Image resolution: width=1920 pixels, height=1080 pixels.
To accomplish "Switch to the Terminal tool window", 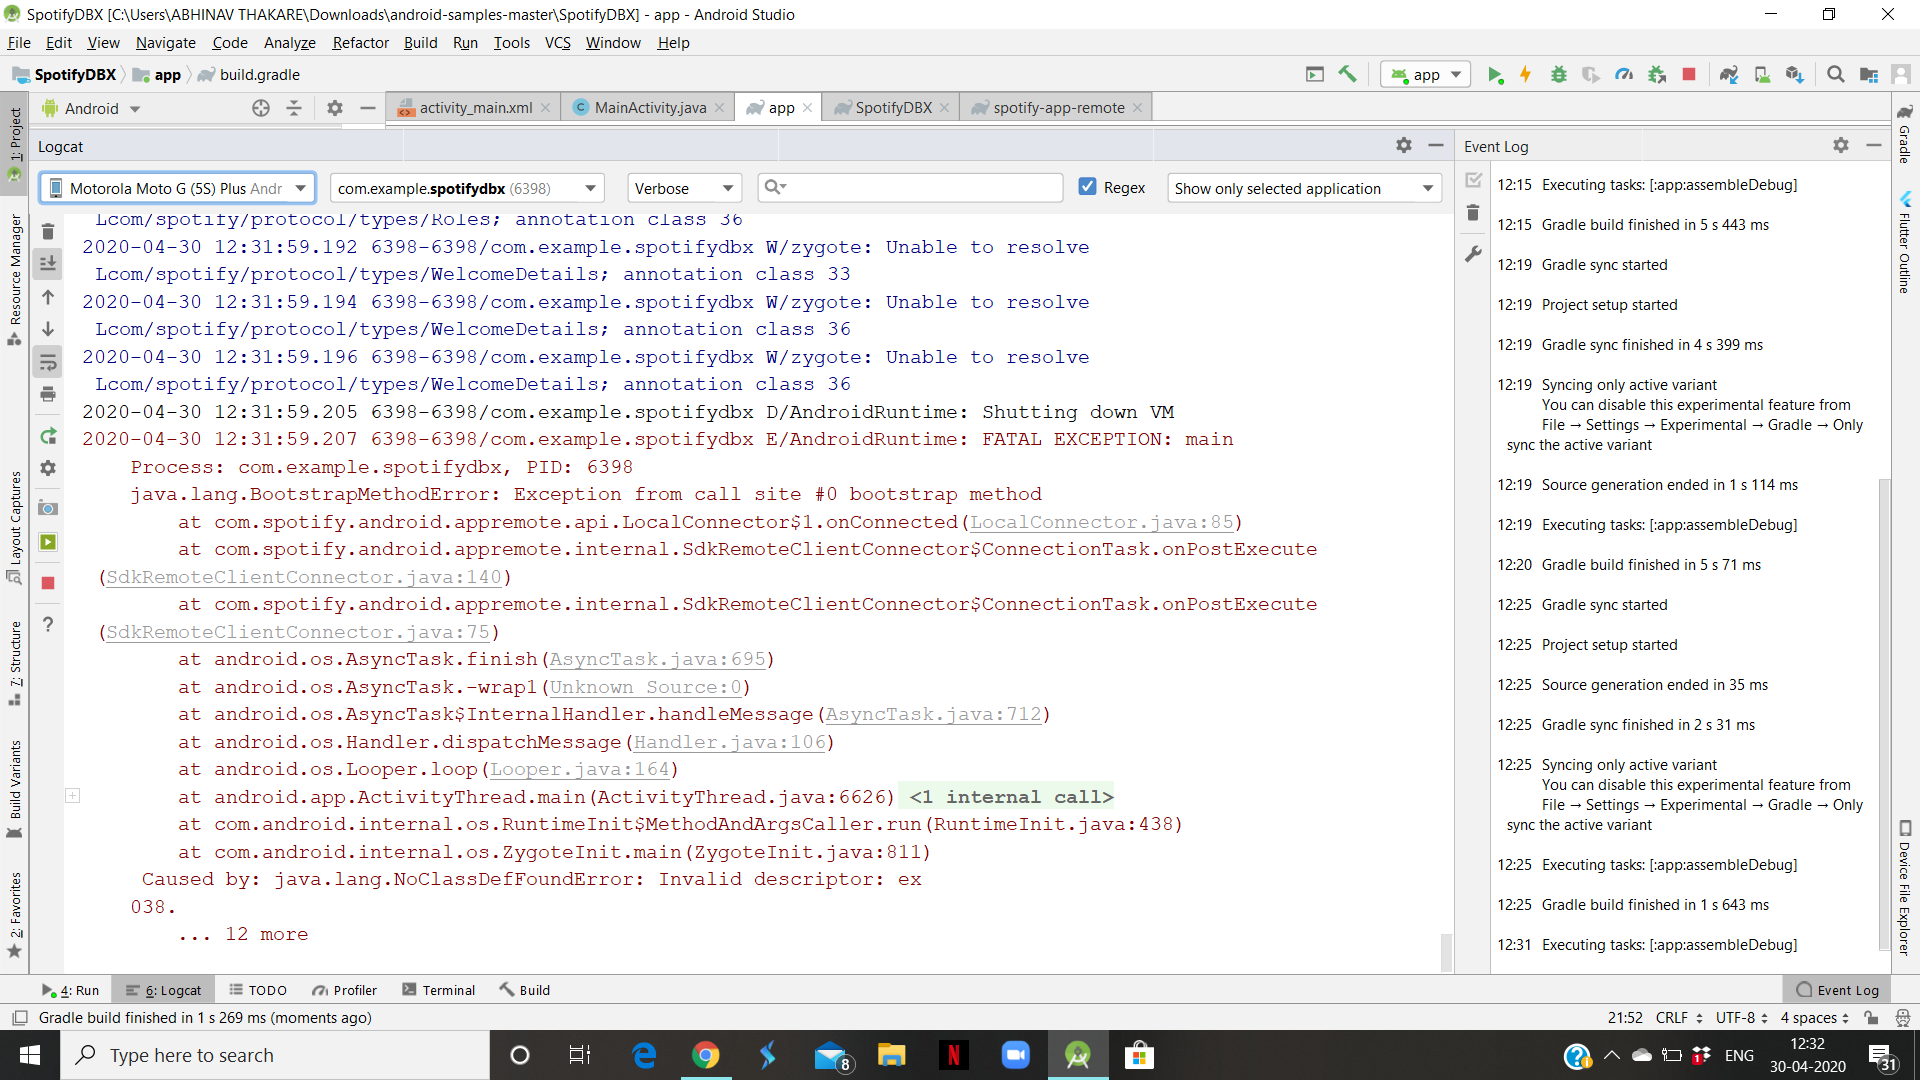I will coord(438,990).
